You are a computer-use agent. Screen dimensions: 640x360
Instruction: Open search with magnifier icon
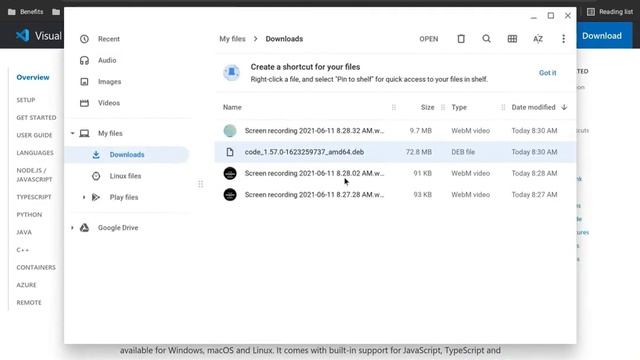pos(487,39)
